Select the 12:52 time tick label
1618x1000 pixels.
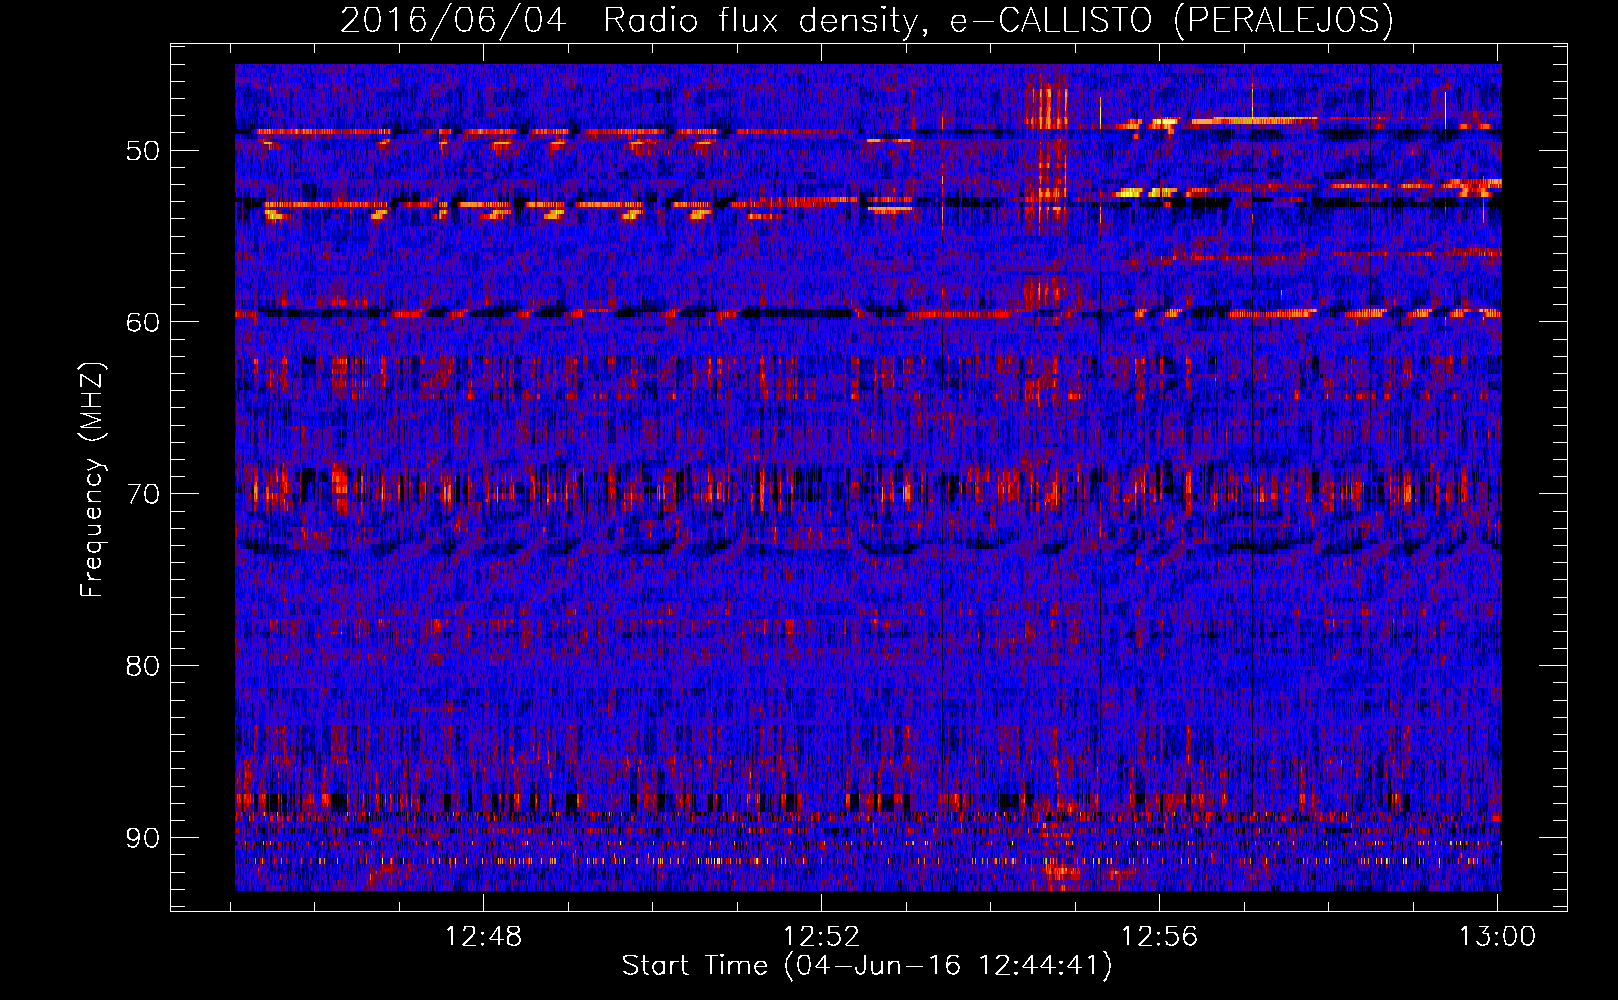pos(821,937)
